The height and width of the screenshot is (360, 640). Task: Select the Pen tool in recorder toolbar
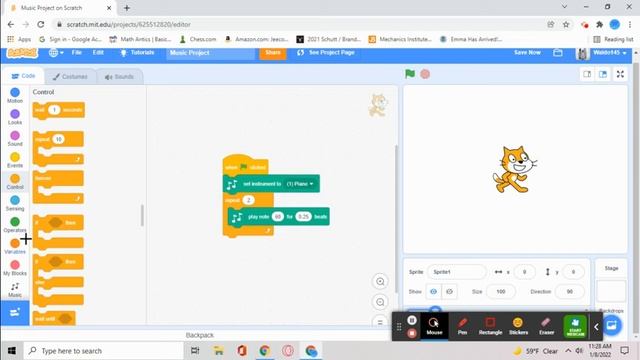[462, 326]
